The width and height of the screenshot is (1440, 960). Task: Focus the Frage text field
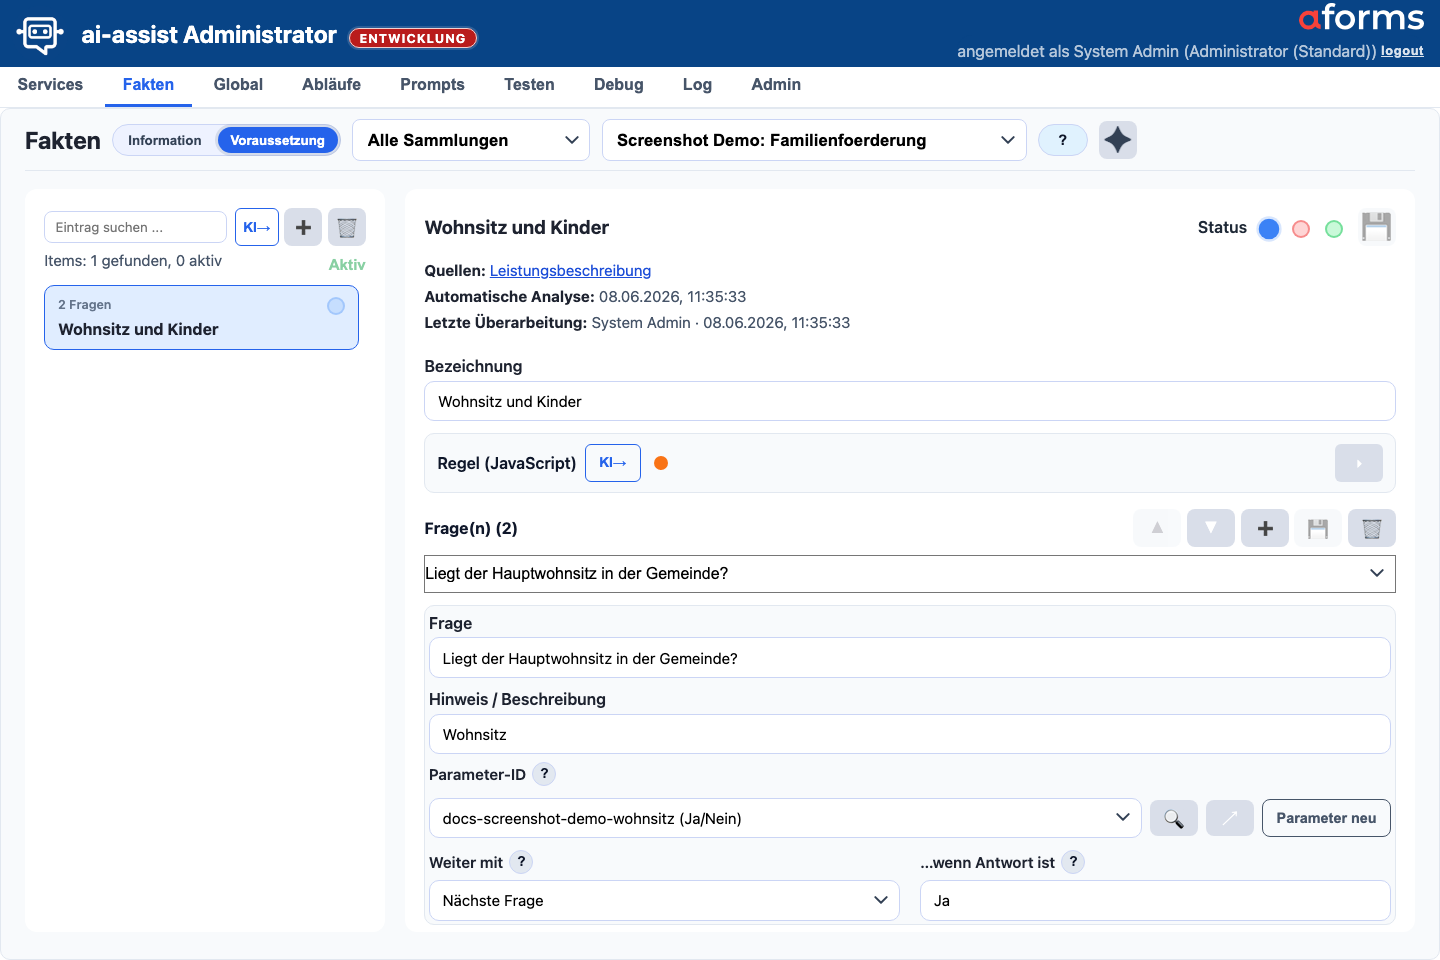(x=910, y=658)
